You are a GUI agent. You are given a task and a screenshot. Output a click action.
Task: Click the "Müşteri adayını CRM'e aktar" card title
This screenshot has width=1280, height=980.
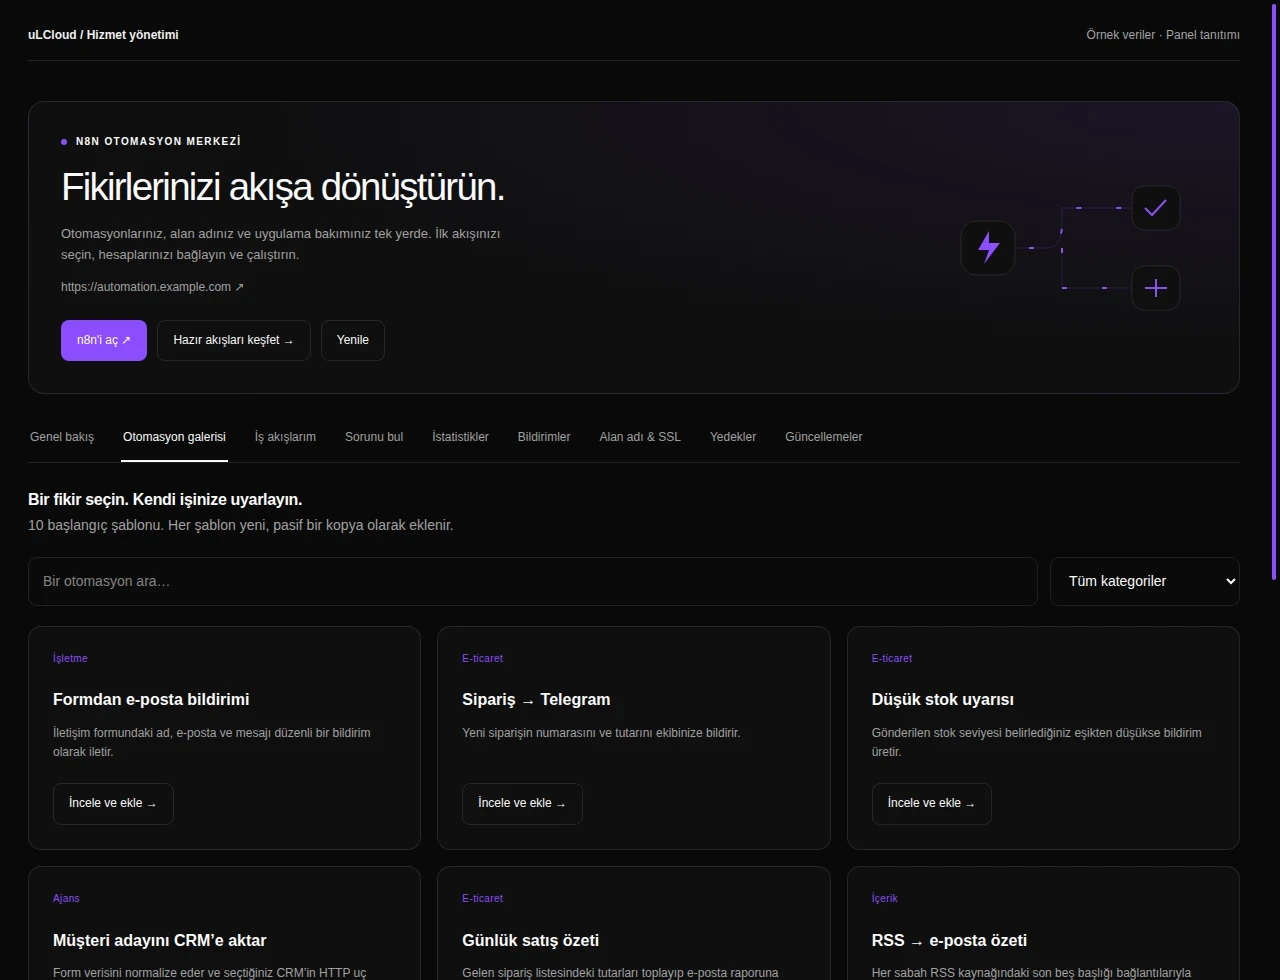point(160,941)
